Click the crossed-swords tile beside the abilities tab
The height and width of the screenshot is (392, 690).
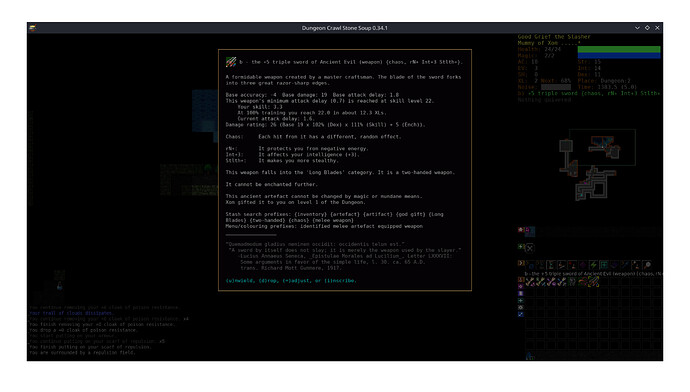(530, 248)
